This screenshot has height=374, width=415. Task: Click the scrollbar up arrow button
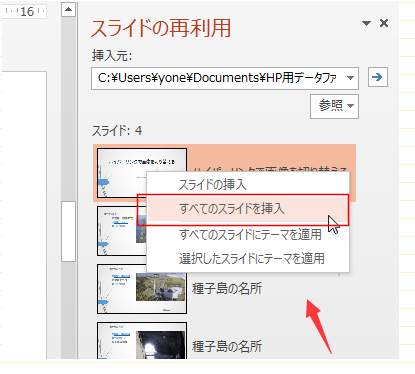pyautogui.click(x=68, y=9)
